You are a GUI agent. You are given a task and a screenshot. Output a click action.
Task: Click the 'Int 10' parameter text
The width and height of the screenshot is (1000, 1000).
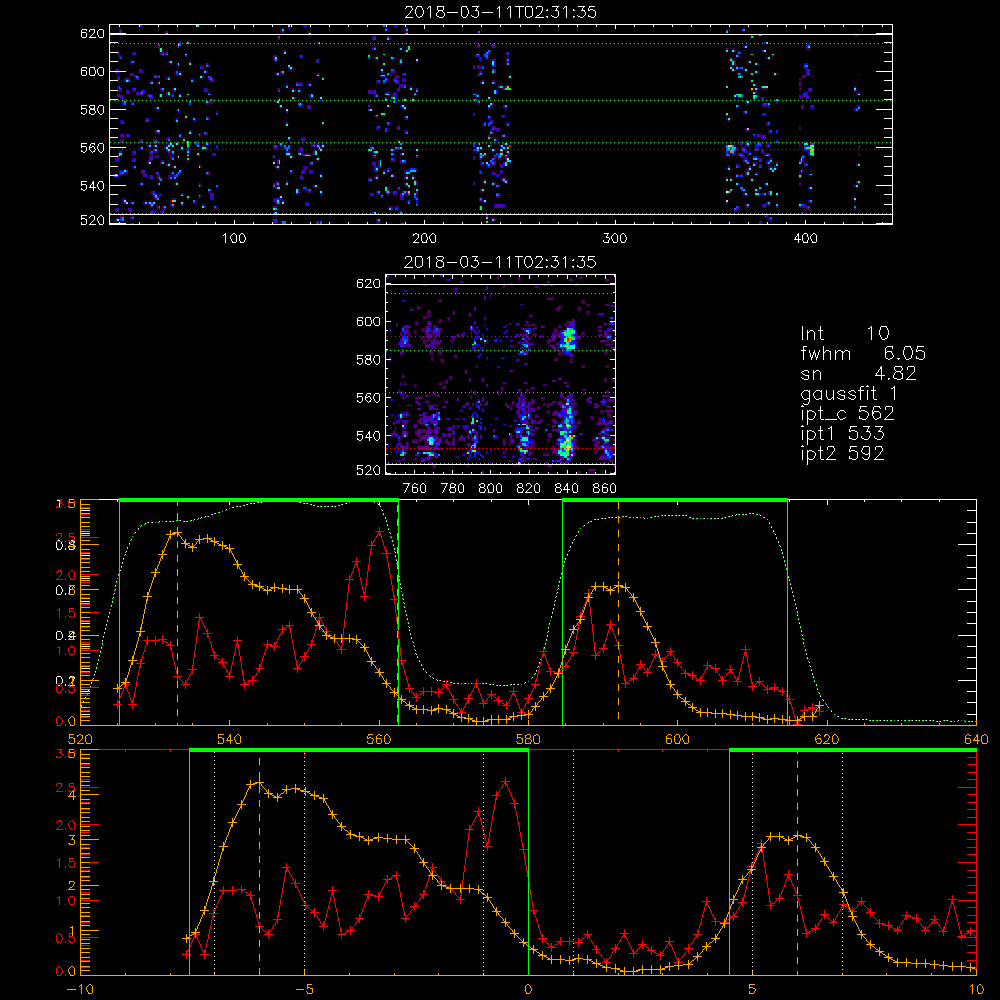844,333
